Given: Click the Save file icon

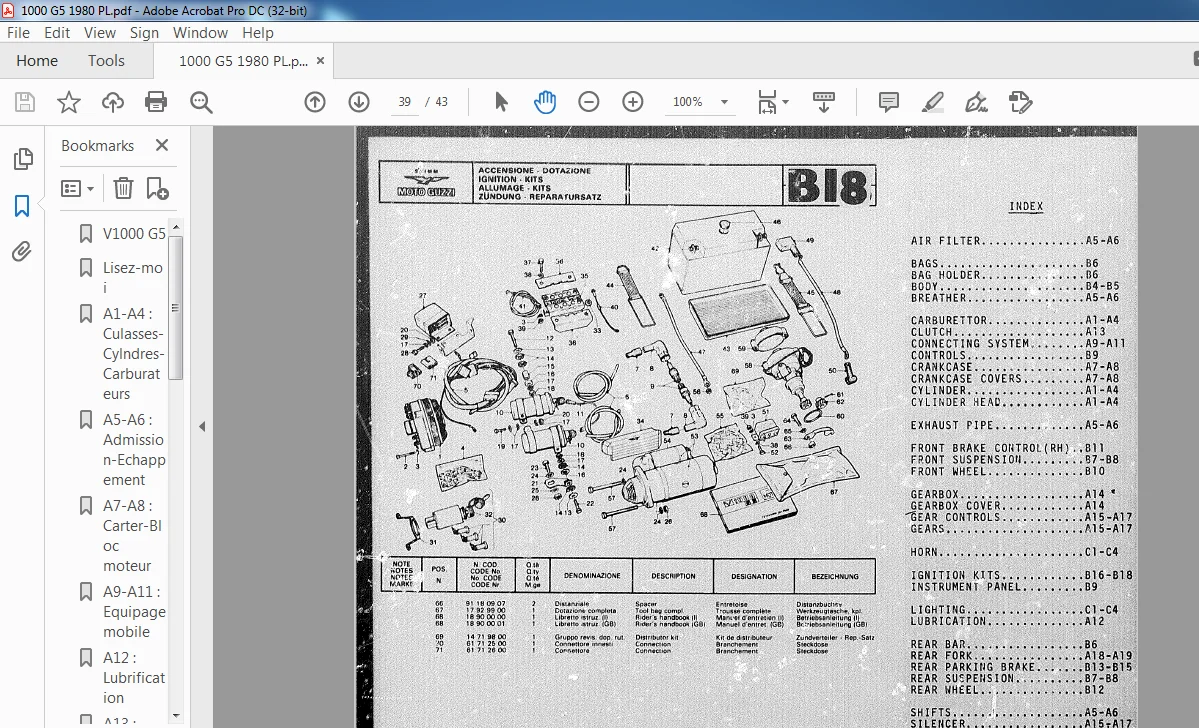Looking at the screenshot, I should coord(24,102).
